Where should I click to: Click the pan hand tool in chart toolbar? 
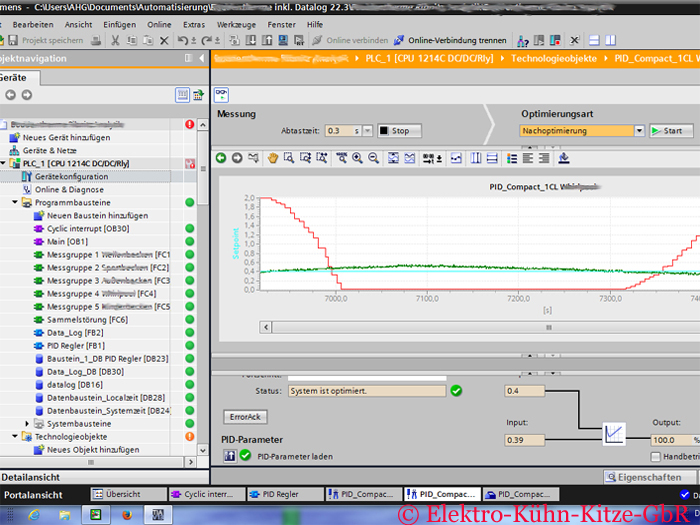point(271,158)
